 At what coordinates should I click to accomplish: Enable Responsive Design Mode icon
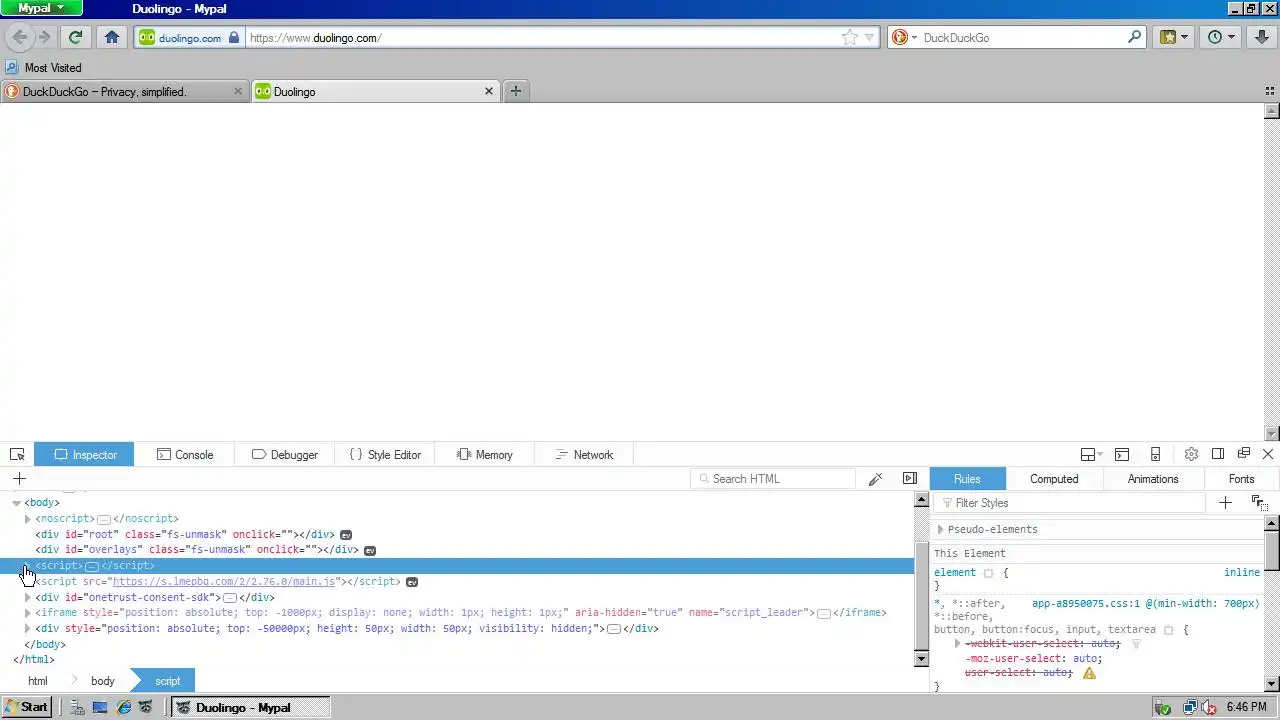(1155, 454)
